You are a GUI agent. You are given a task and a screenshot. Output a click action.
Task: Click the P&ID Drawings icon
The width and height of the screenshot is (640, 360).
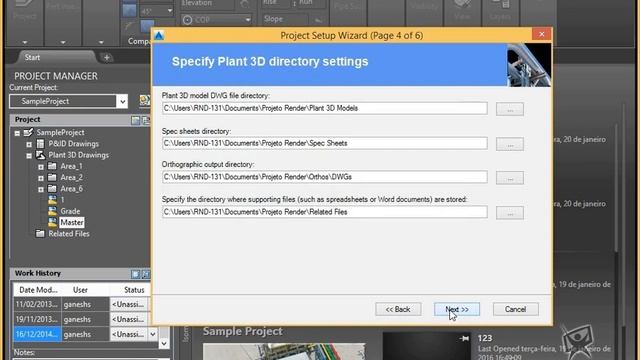pyautogui.click(x=40, y=143)
